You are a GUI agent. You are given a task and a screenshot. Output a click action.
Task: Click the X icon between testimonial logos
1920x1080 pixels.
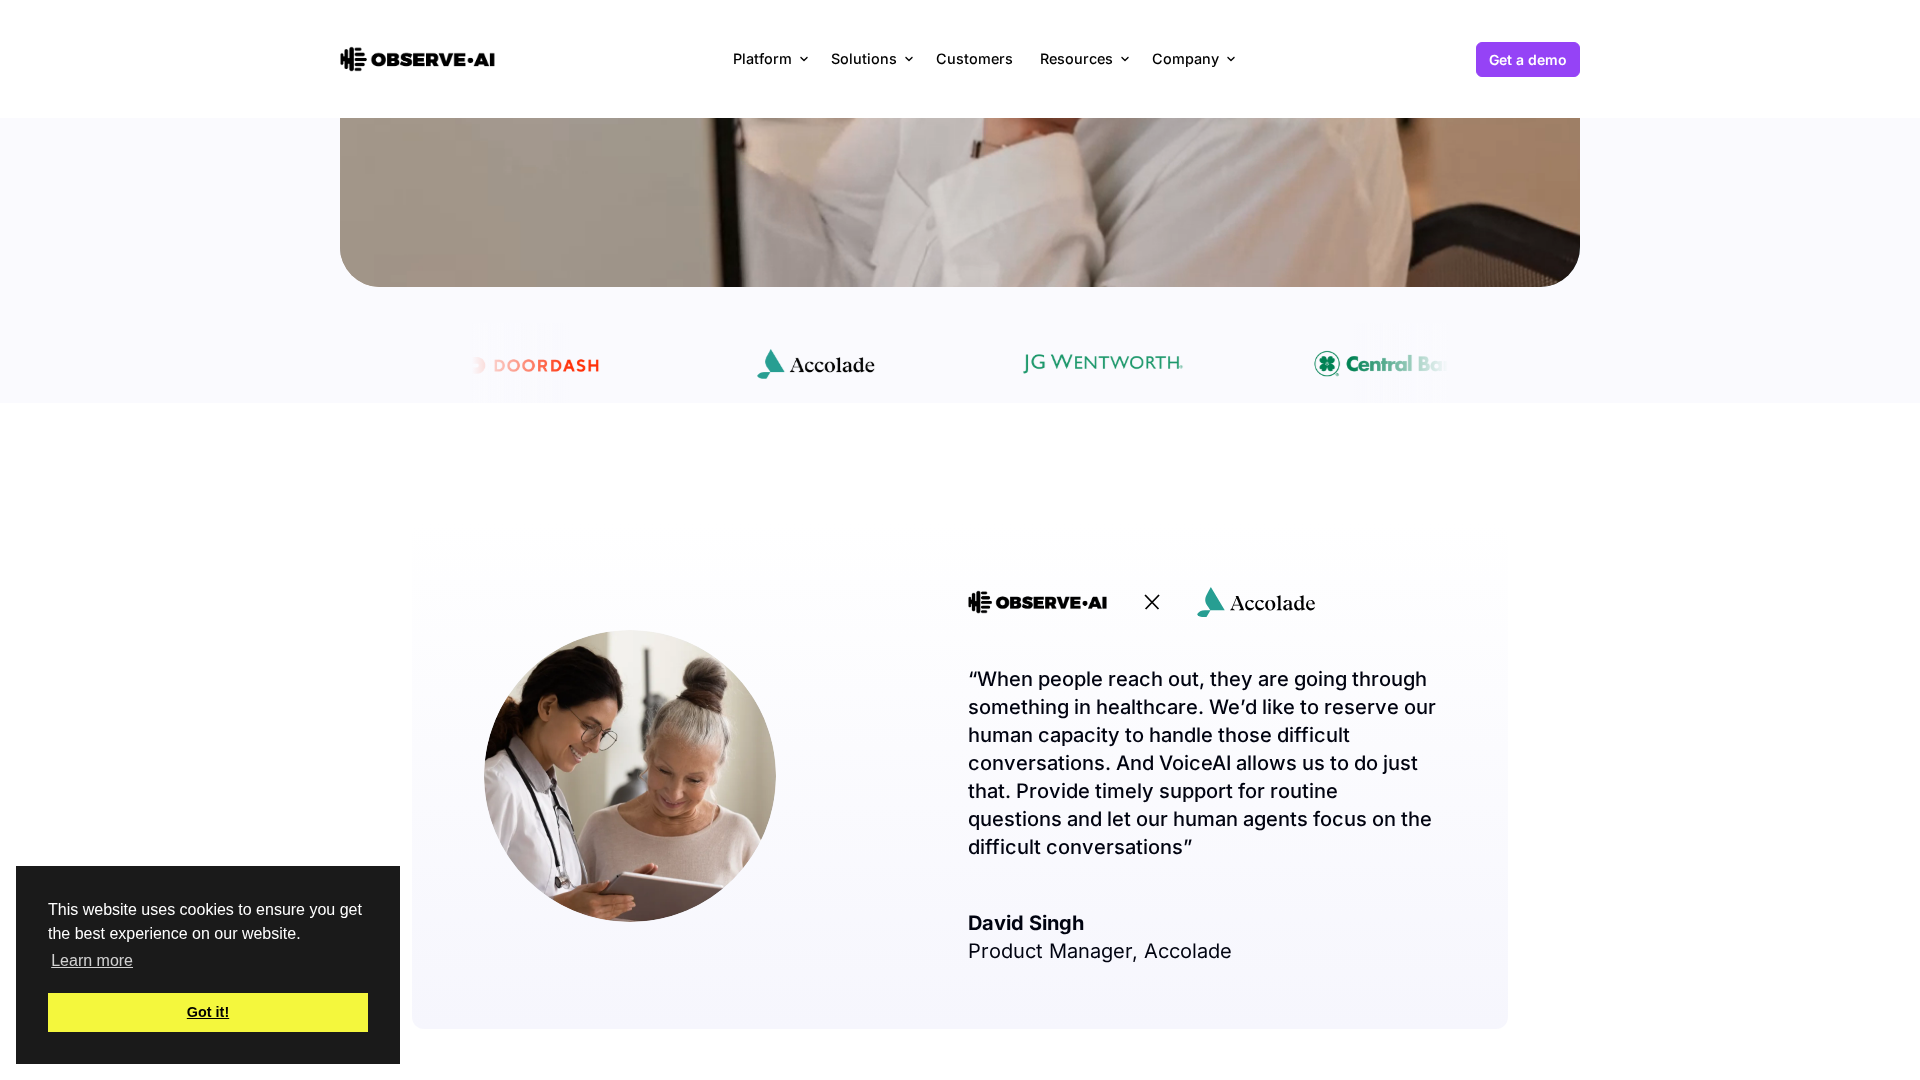tap(1152, 602)
